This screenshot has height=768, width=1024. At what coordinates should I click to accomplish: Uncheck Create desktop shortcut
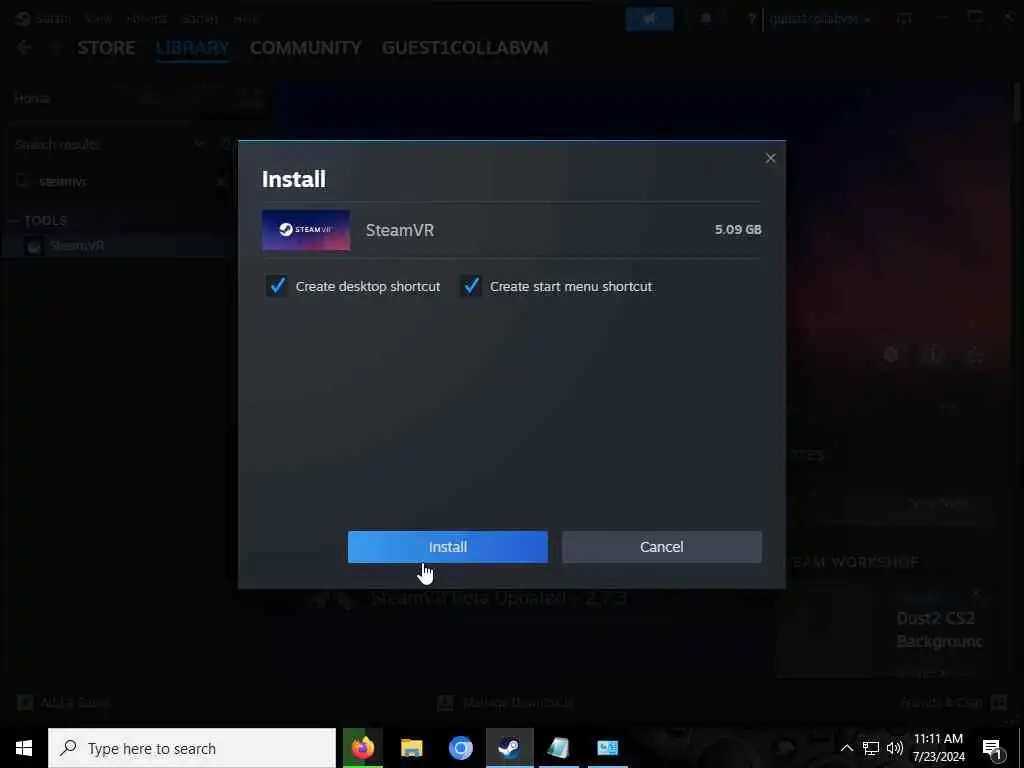[x=278, y=286]
